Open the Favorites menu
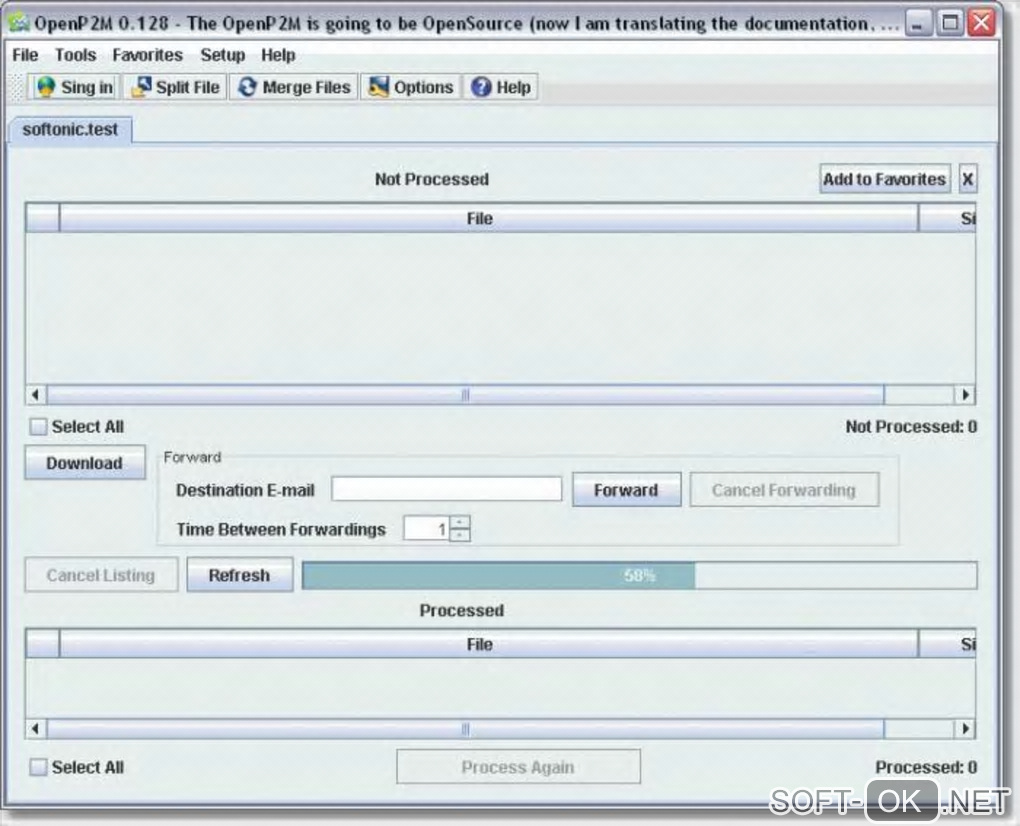 pos(148,55)
